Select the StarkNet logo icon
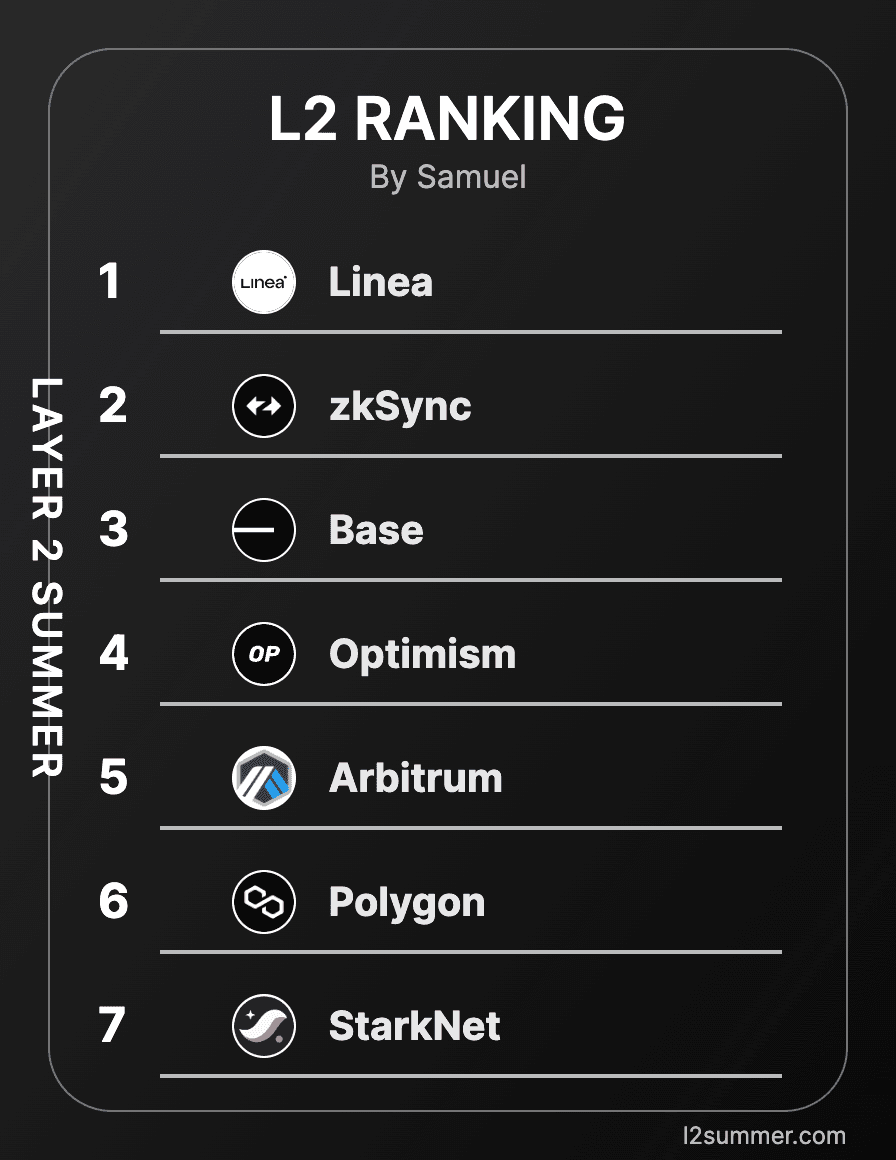Viewport: 896px width, 1160px height. coord(264,1026)
